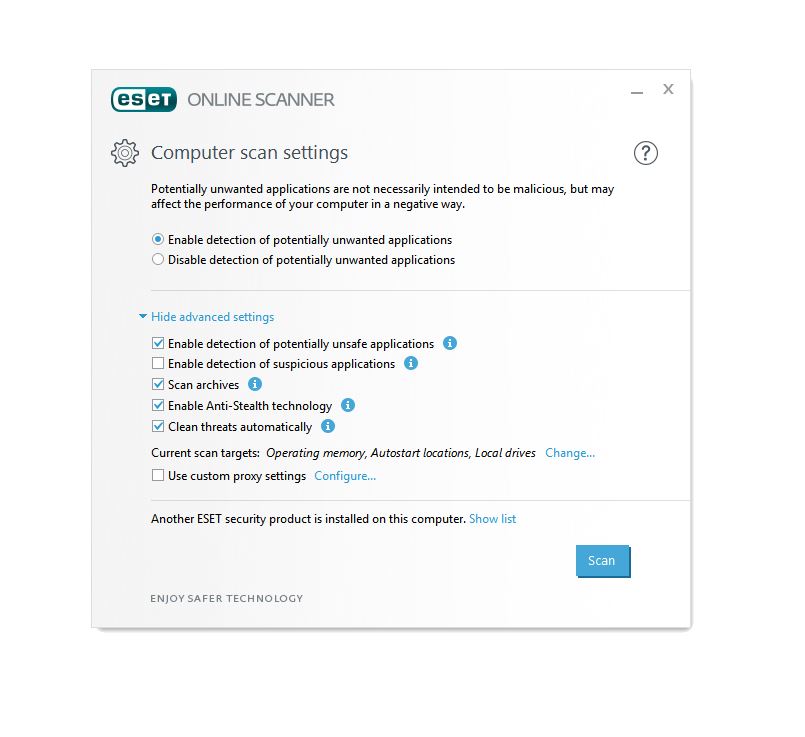Viewport: 805px width, 737px height.
Task: Open Configure... proxy settings link
Action: tap(345, 476)
